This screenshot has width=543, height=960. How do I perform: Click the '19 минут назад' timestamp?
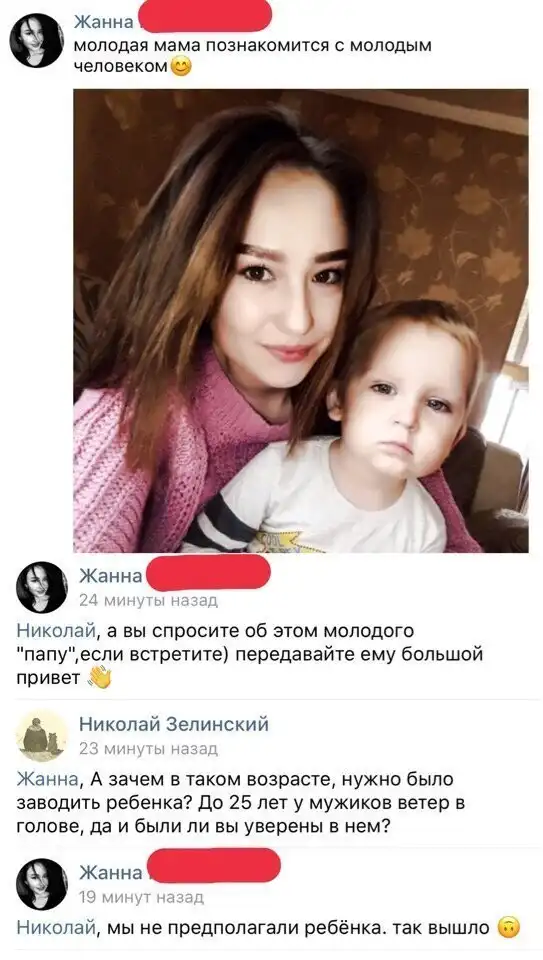point(141,898)
